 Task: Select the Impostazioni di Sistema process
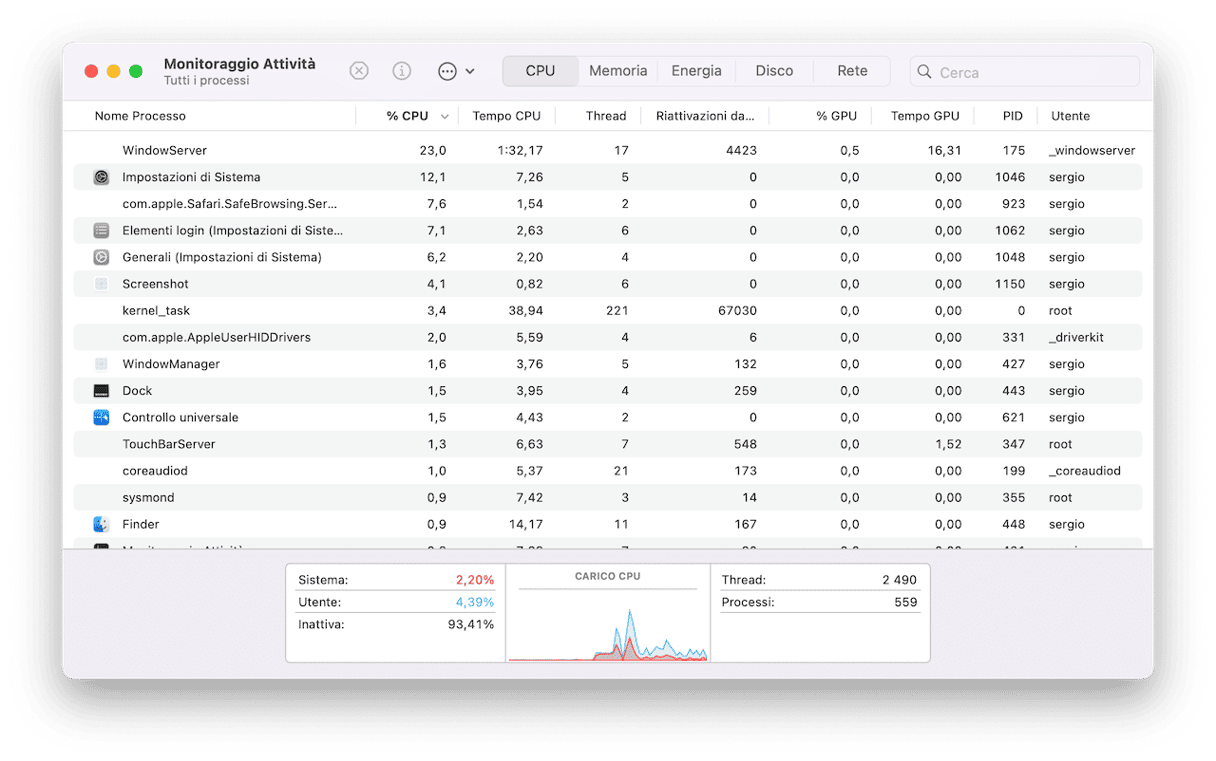click(608, 177)
